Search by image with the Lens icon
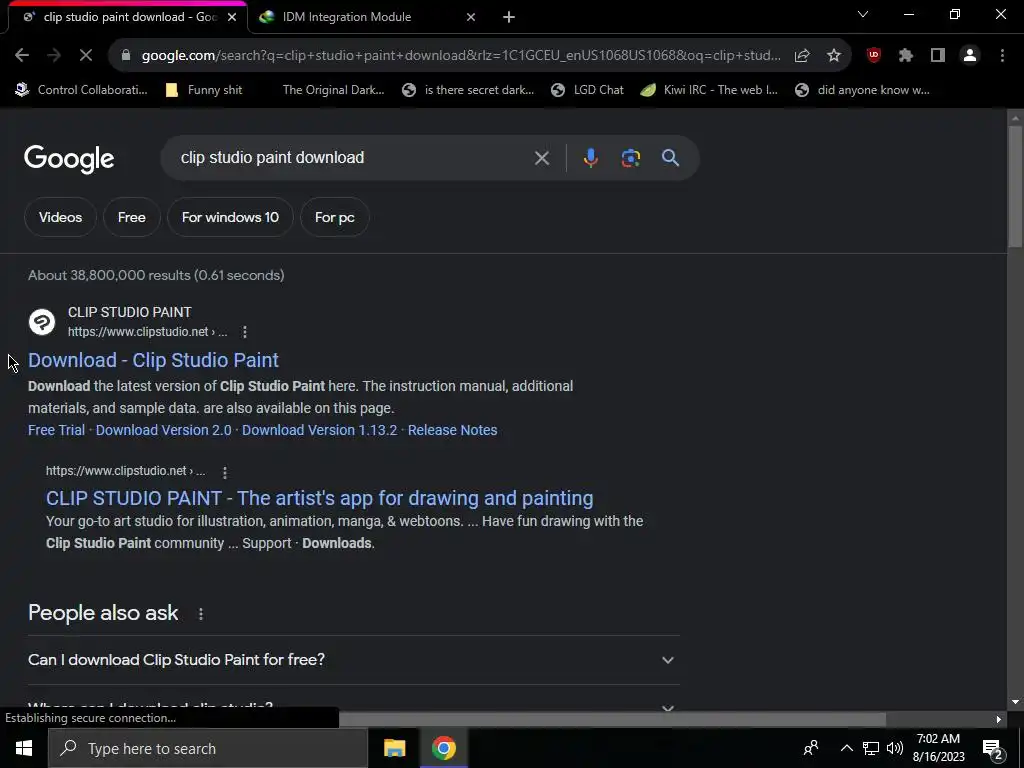 tap(630, 158)
